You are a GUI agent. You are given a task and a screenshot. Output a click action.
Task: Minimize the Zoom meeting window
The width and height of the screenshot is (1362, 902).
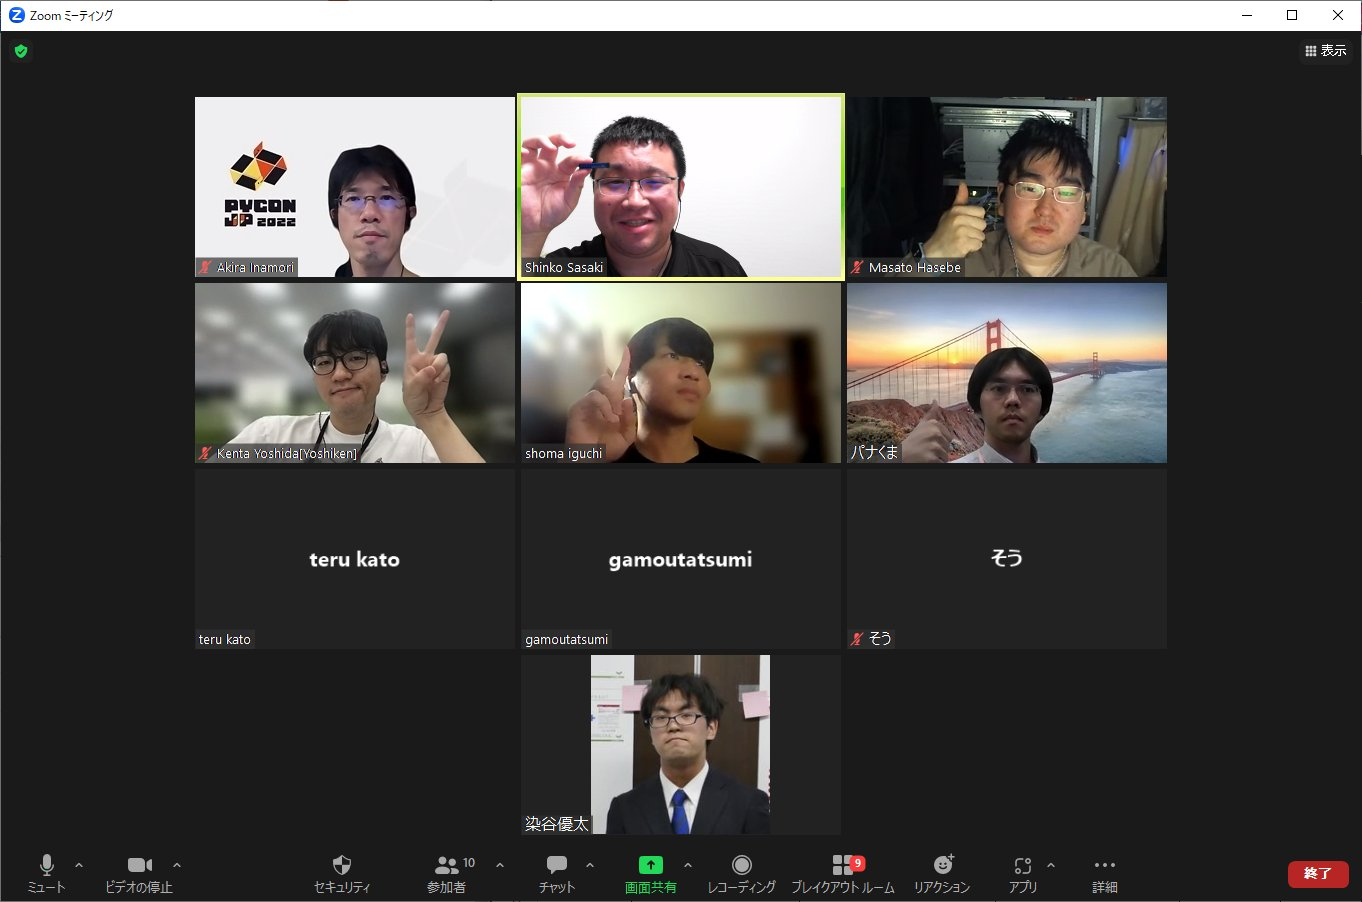(x=1247, y=15)
